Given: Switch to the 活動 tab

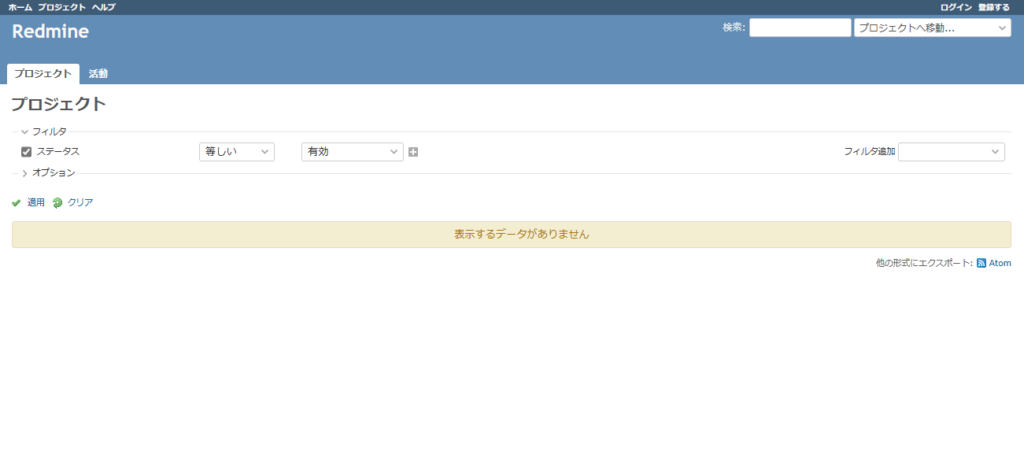Looking at the screenshot, I should coord(98,74).
